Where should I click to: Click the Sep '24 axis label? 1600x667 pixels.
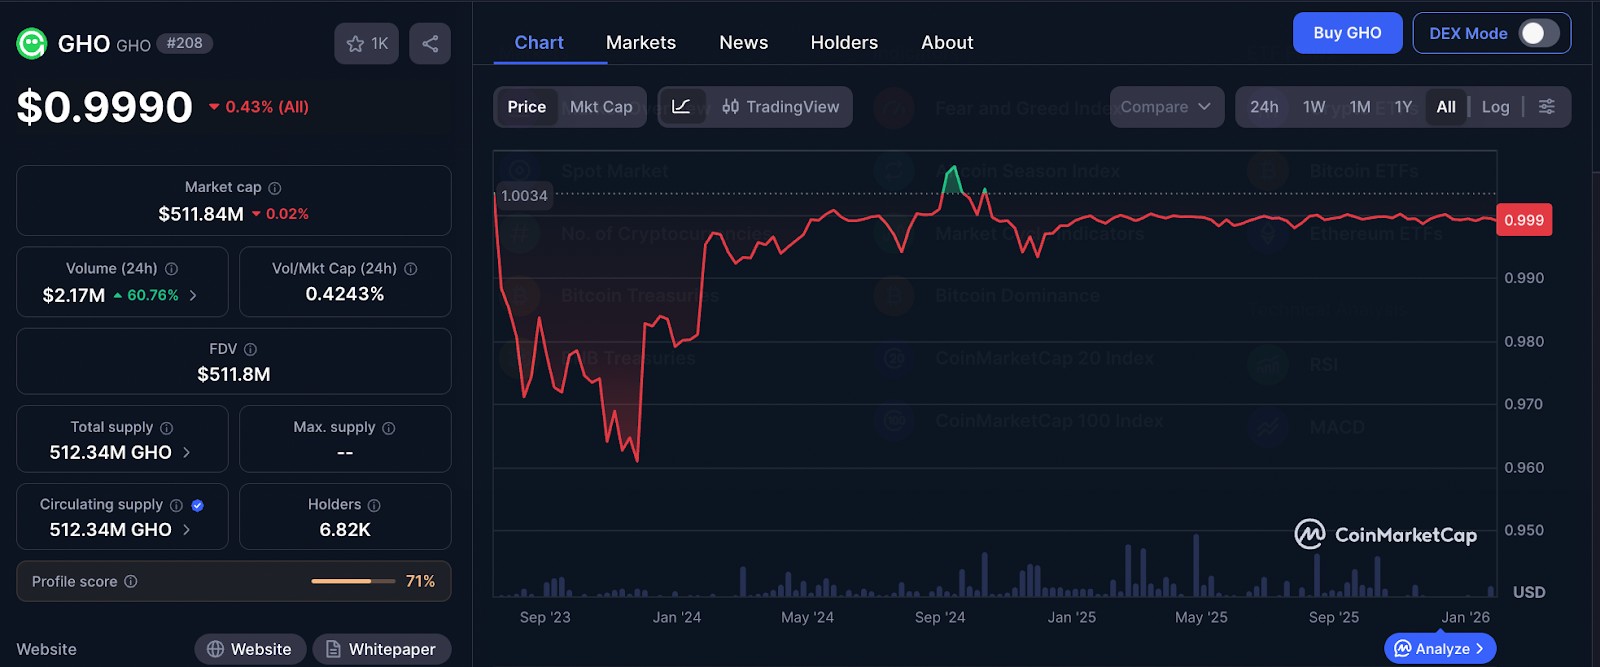[940, 617]
